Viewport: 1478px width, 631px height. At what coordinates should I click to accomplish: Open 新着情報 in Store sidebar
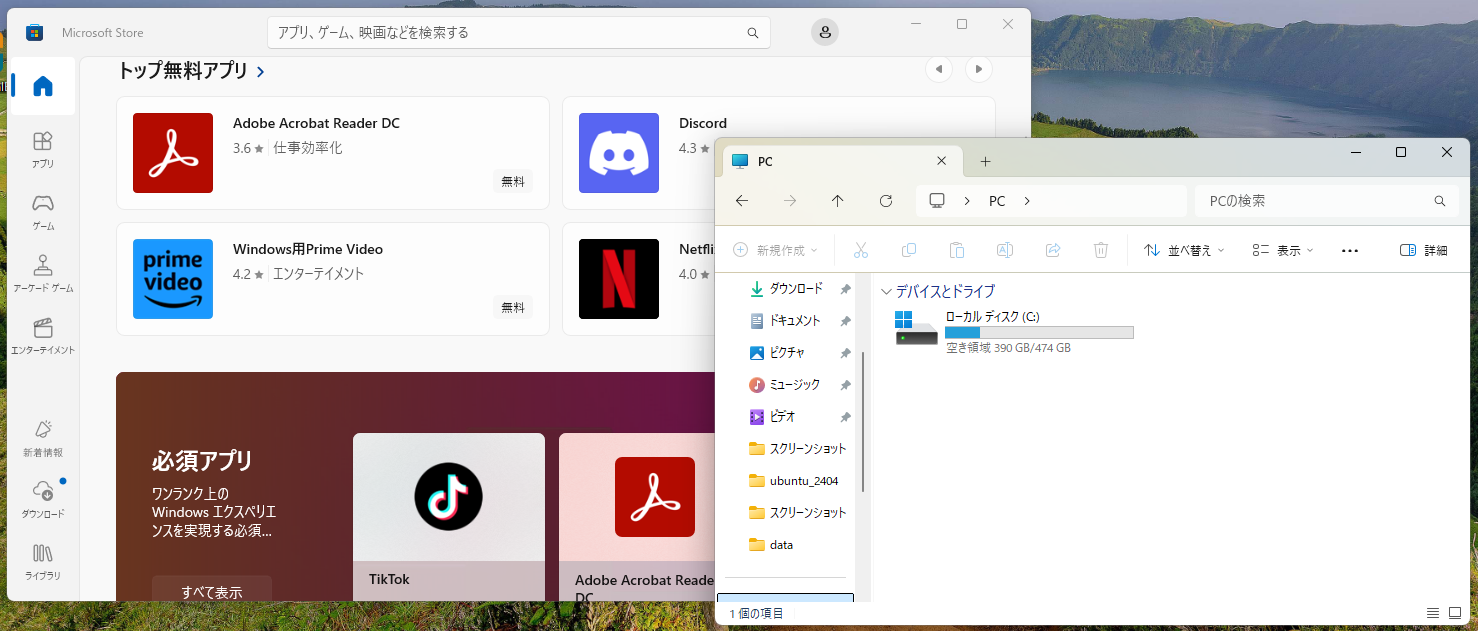(x=43, y=437)
